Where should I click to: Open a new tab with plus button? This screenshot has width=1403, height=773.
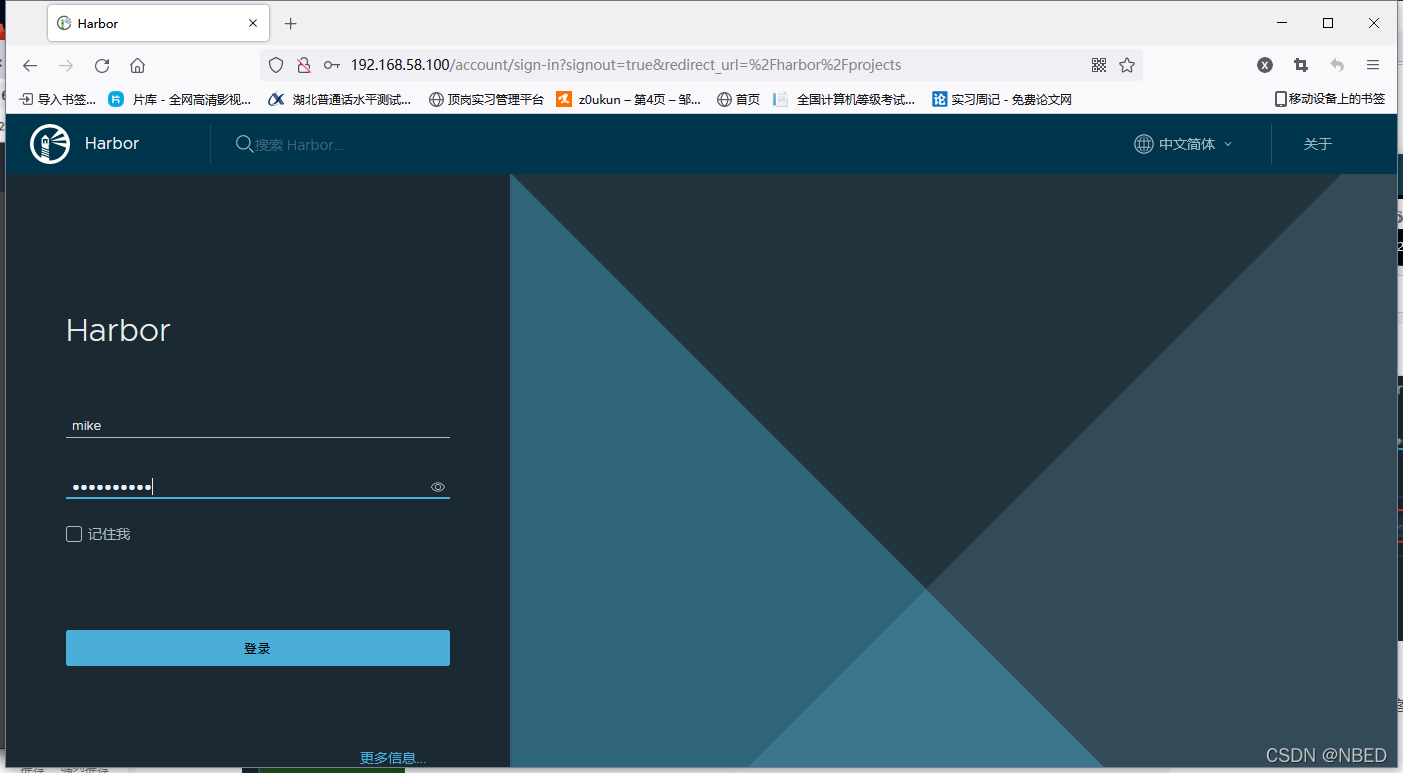click(x=291, y=23)
